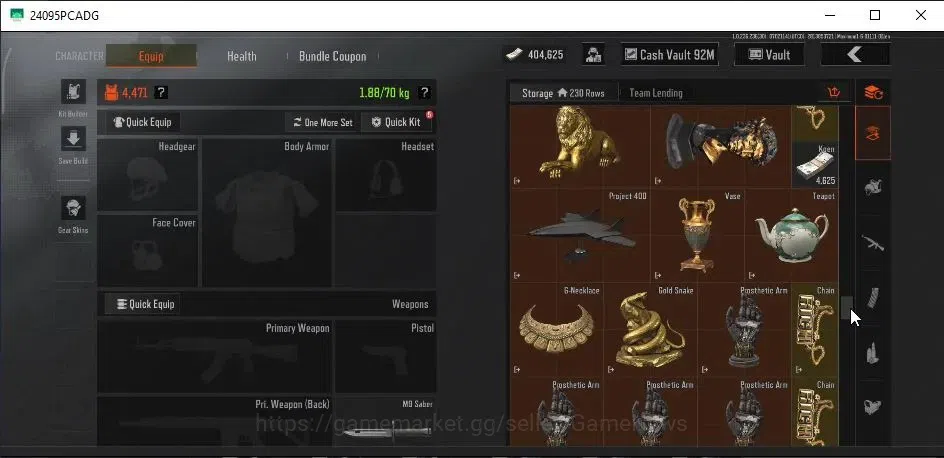Switch to the Team Lending tab
Viewport: 944px width, 458px height.
point(656,93)
